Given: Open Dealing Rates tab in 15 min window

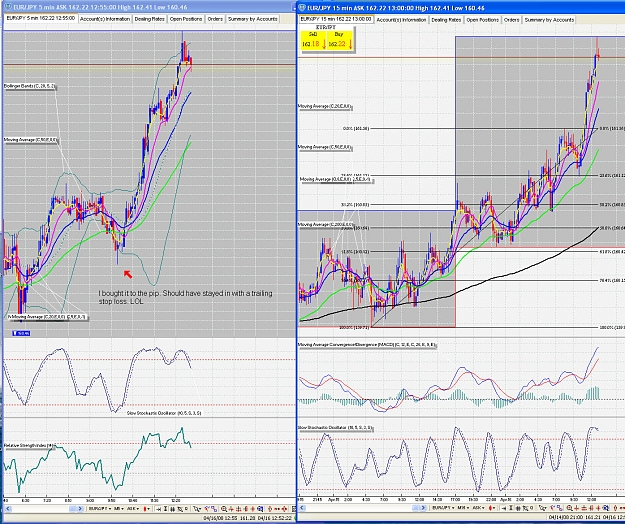Looking at the screenshot, I should click(446, 20).
